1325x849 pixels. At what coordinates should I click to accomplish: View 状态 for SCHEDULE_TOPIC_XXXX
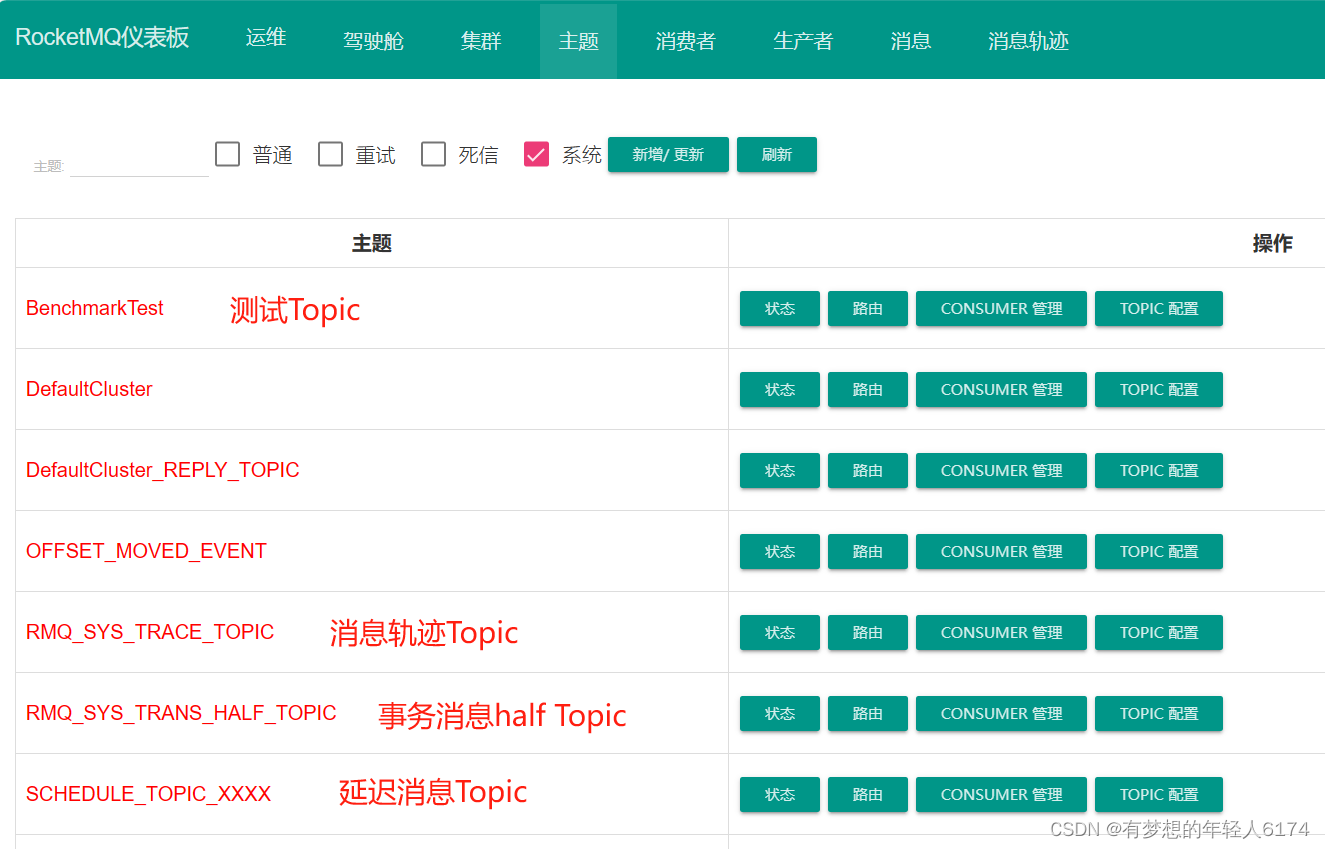(780, 795)
